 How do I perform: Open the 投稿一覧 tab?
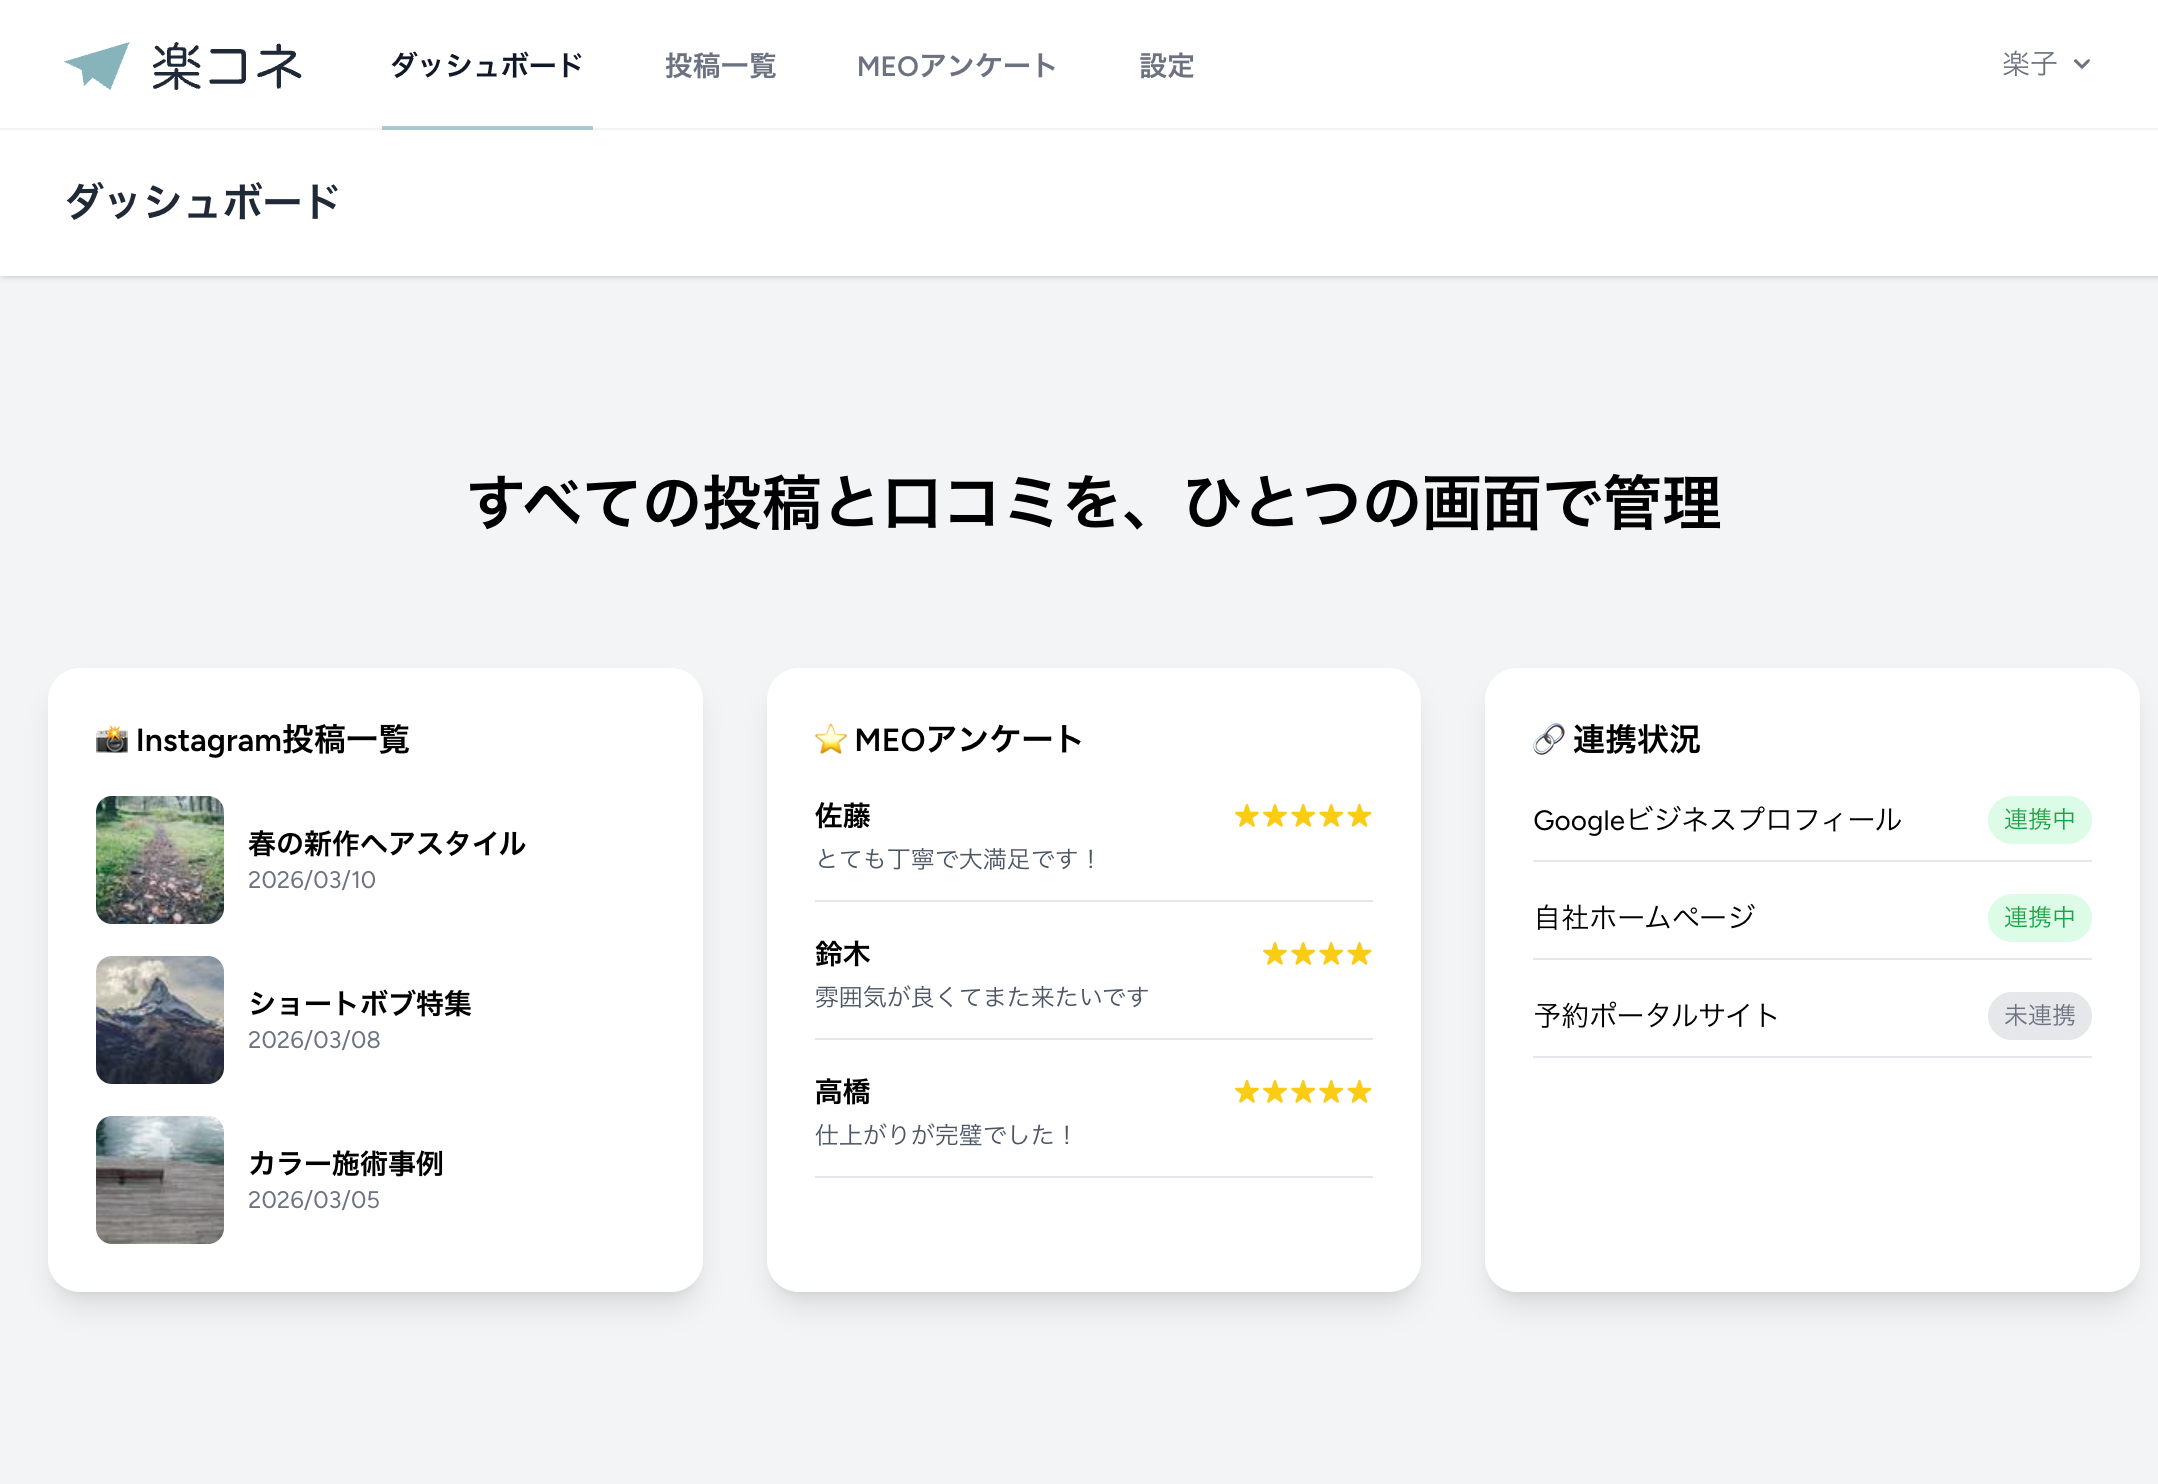[720, 66]
